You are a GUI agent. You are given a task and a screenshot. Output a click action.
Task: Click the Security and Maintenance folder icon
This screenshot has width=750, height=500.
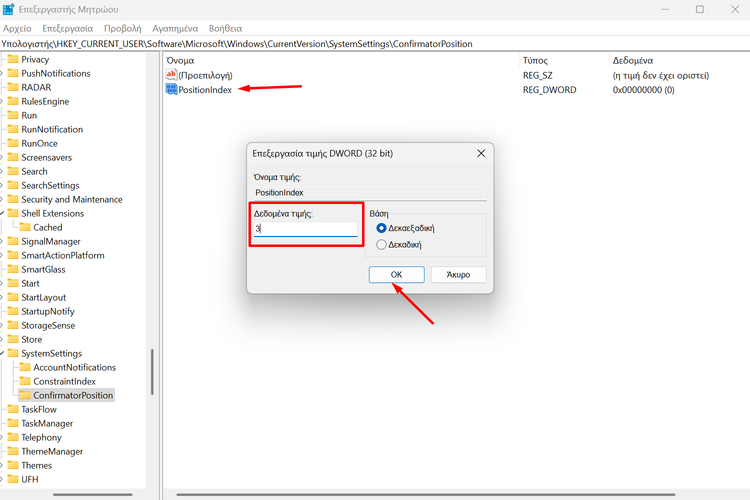click(x=13, y=199)
